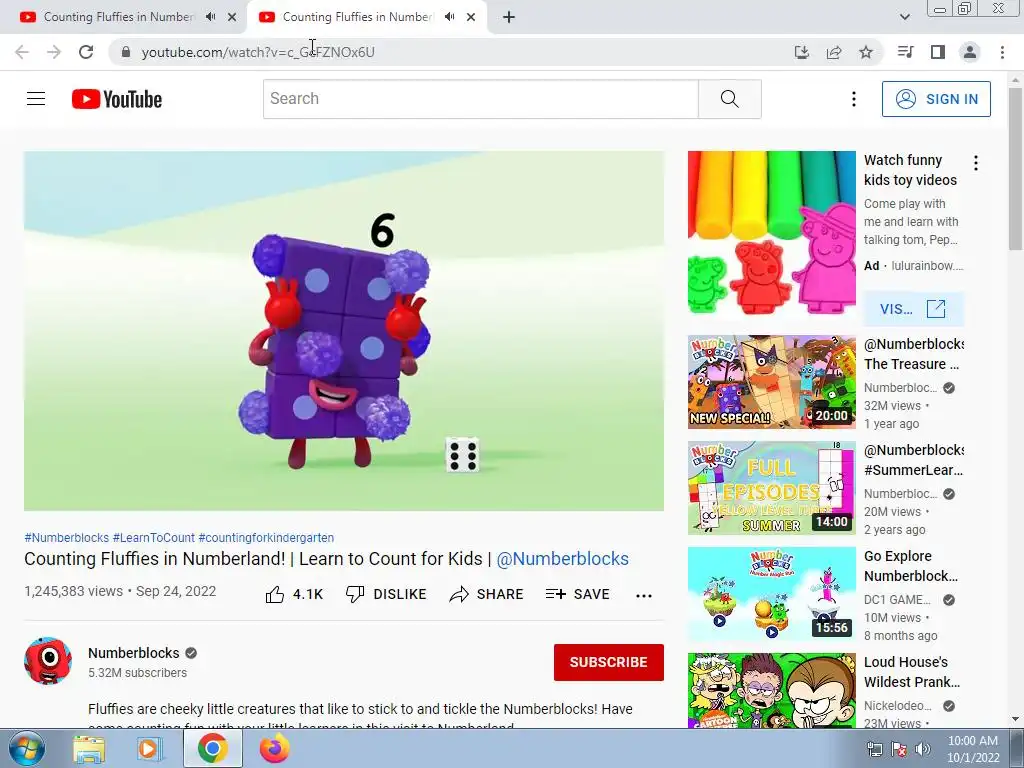Click the Numberblocks channel name
The width and height of the screenshot is (1024, 768).
click(x=134, y=653)
